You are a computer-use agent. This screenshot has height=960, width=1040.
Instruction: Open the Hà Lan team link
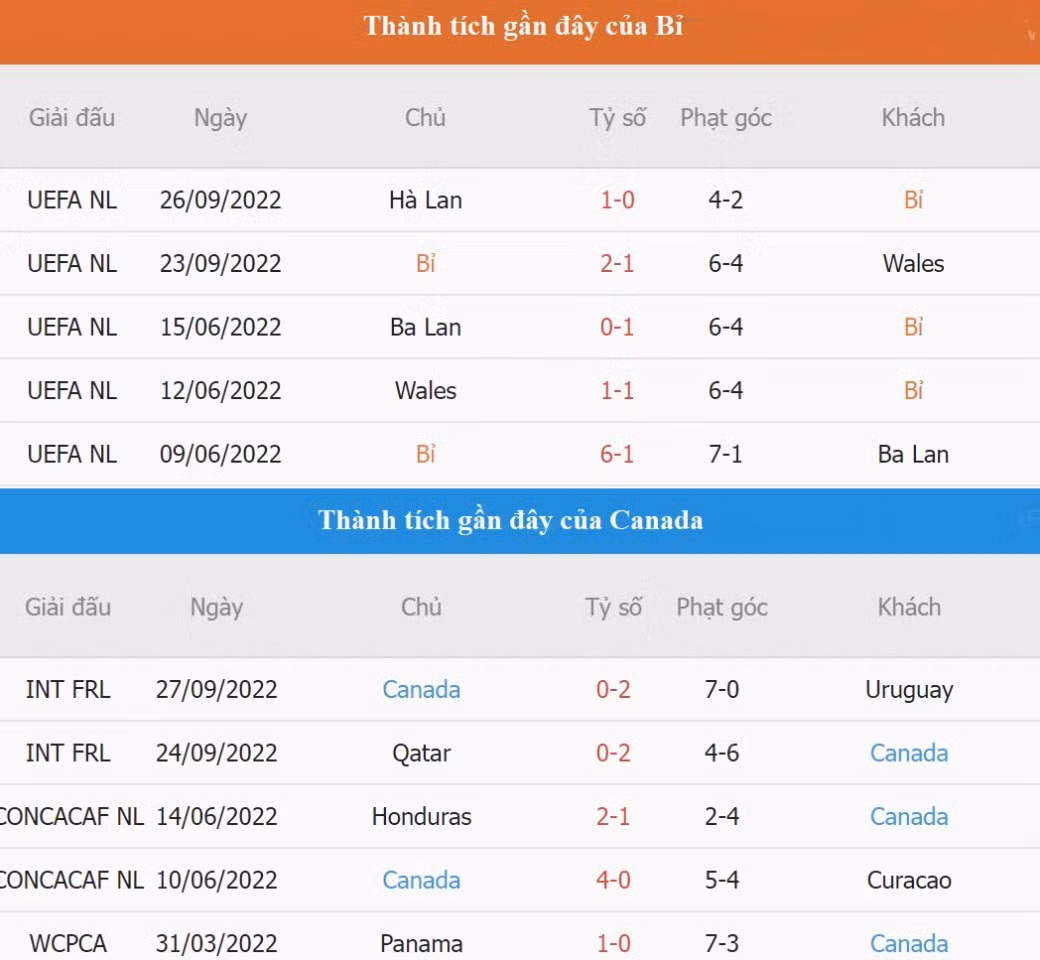425,200
